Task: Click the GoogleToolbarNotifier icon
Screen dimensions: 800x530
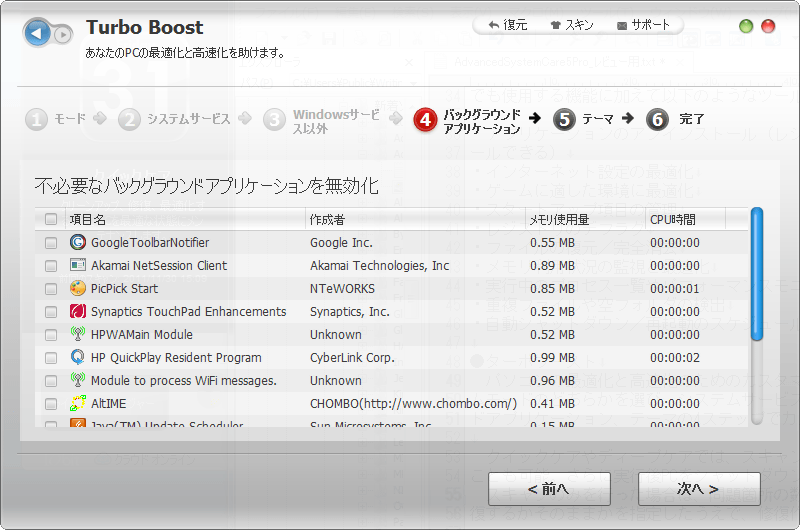Action: pos(78,242)
